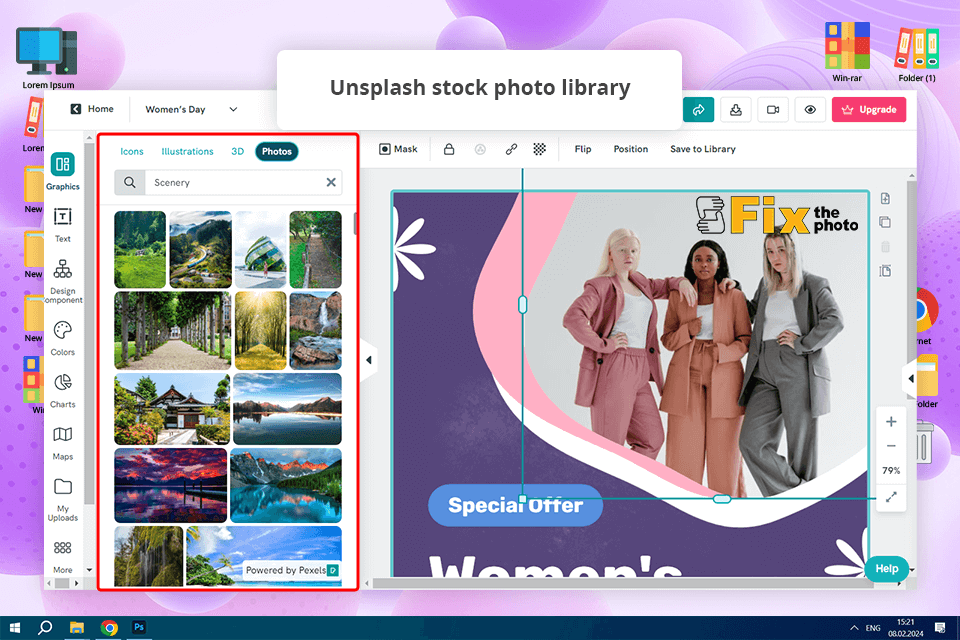The width and height of the screenshot is (960, 640).
Task: Click the link chain icon
Action: 511,149
